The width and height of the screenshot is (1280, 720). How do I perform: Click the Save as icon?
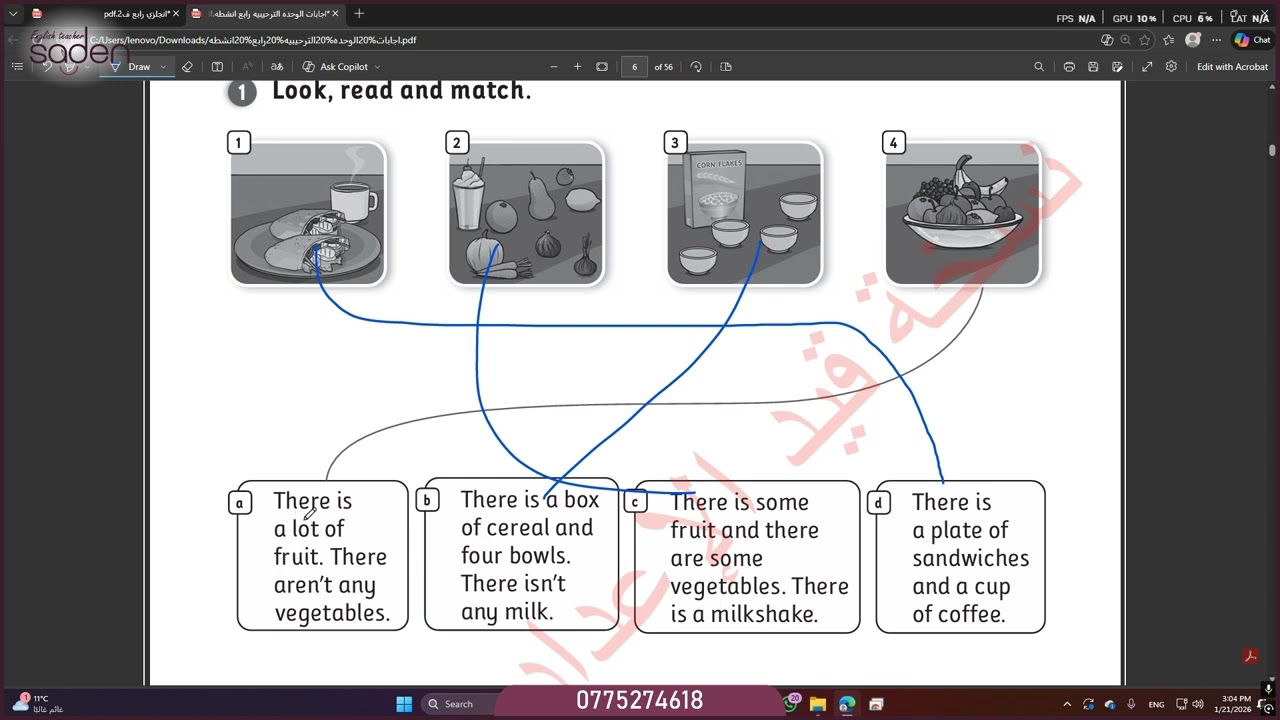coord(1117,67)
